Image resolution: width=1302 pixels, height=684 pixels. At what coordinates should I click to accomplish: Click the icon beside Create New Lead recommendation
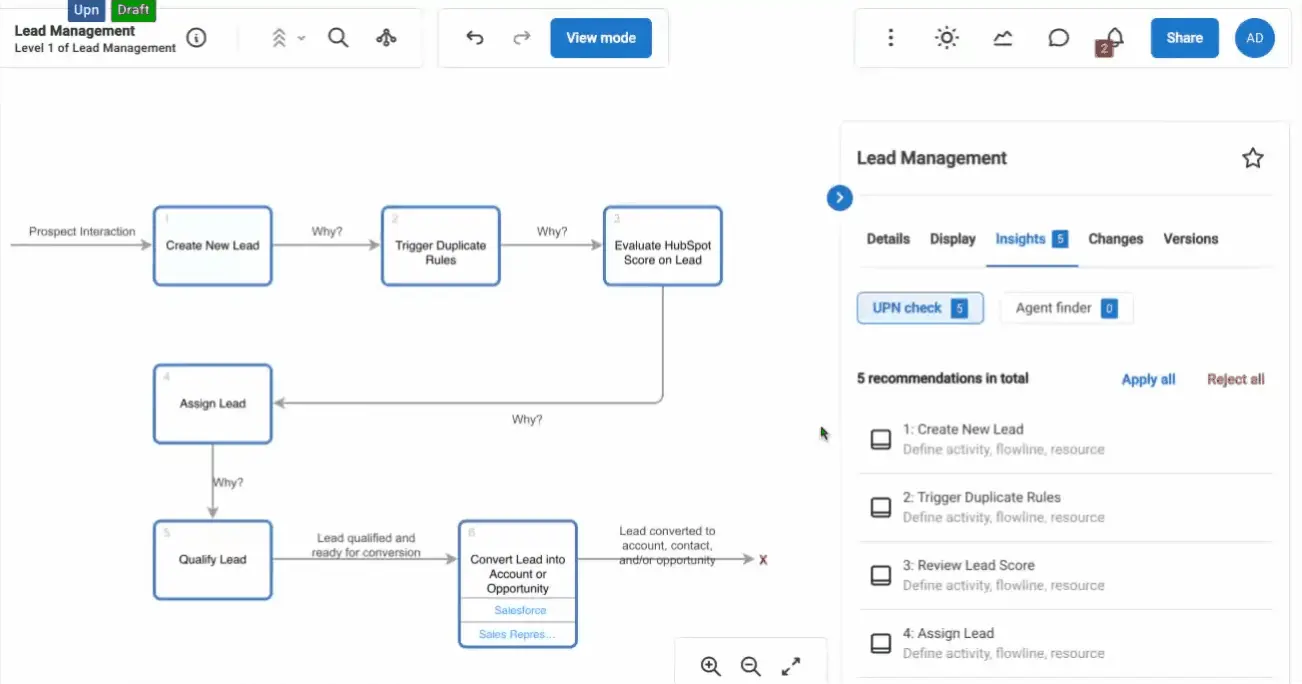coord(880,439)
